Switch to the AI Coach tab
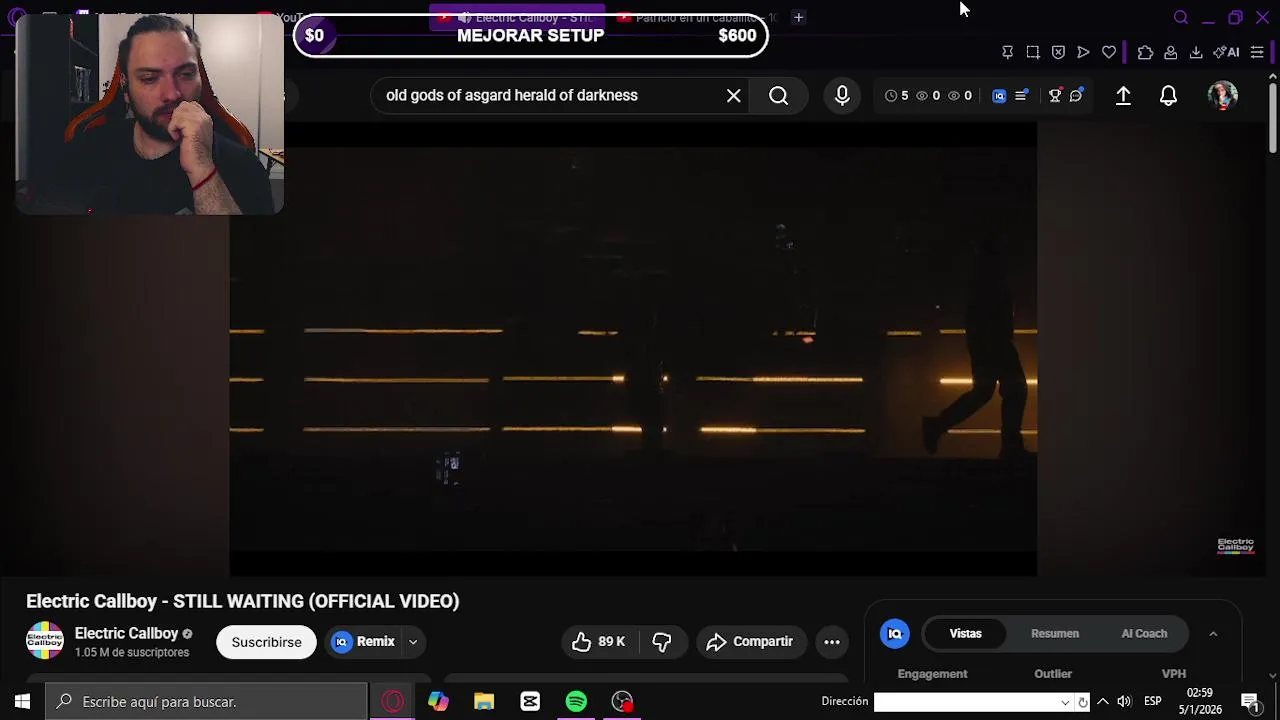The image size is (1280, 720). pyautogui.click(x=1144, y=634)
